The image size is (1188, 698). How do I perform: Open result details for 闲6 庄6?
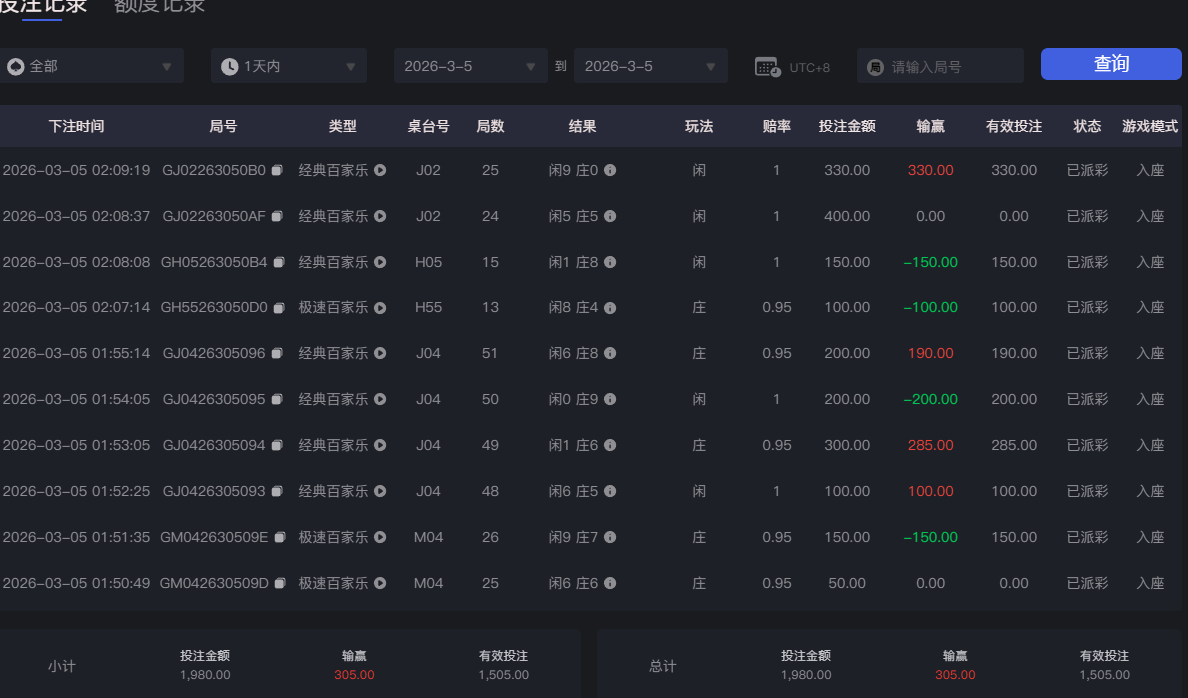click(x=609, y=583)
